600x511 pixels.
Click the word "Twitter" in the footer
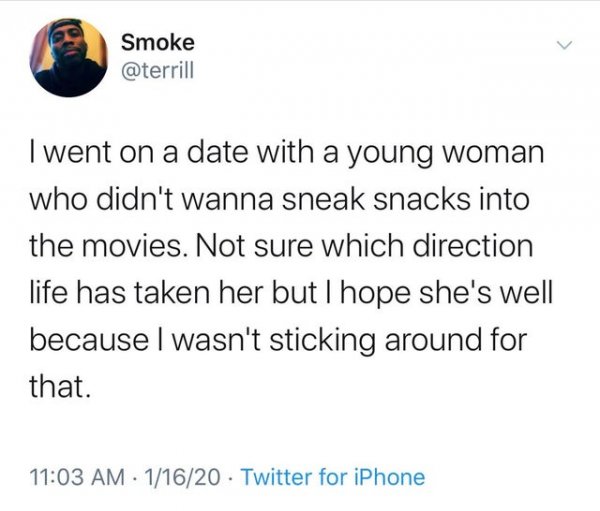[278, 477]
